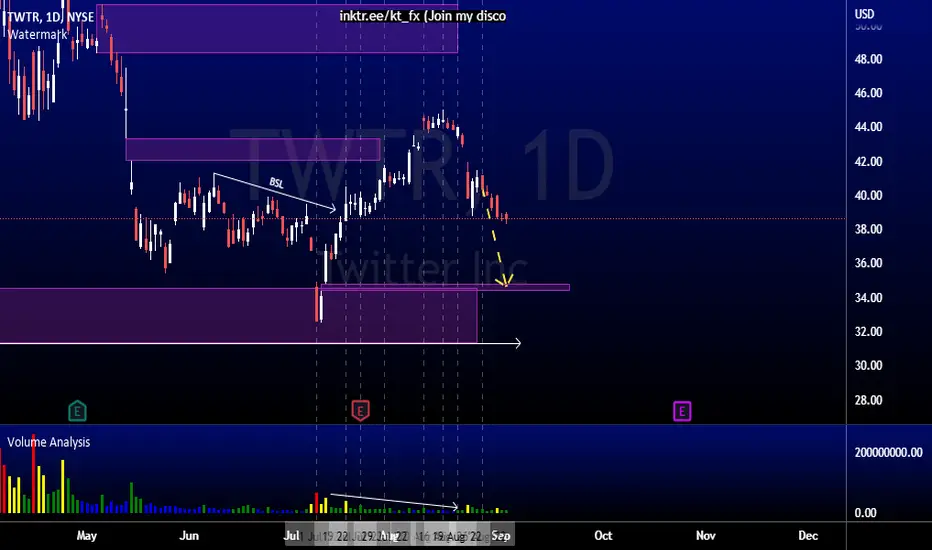
Task: Click the TWTR, 1D, NYSE symbol label
Action: 51,17
